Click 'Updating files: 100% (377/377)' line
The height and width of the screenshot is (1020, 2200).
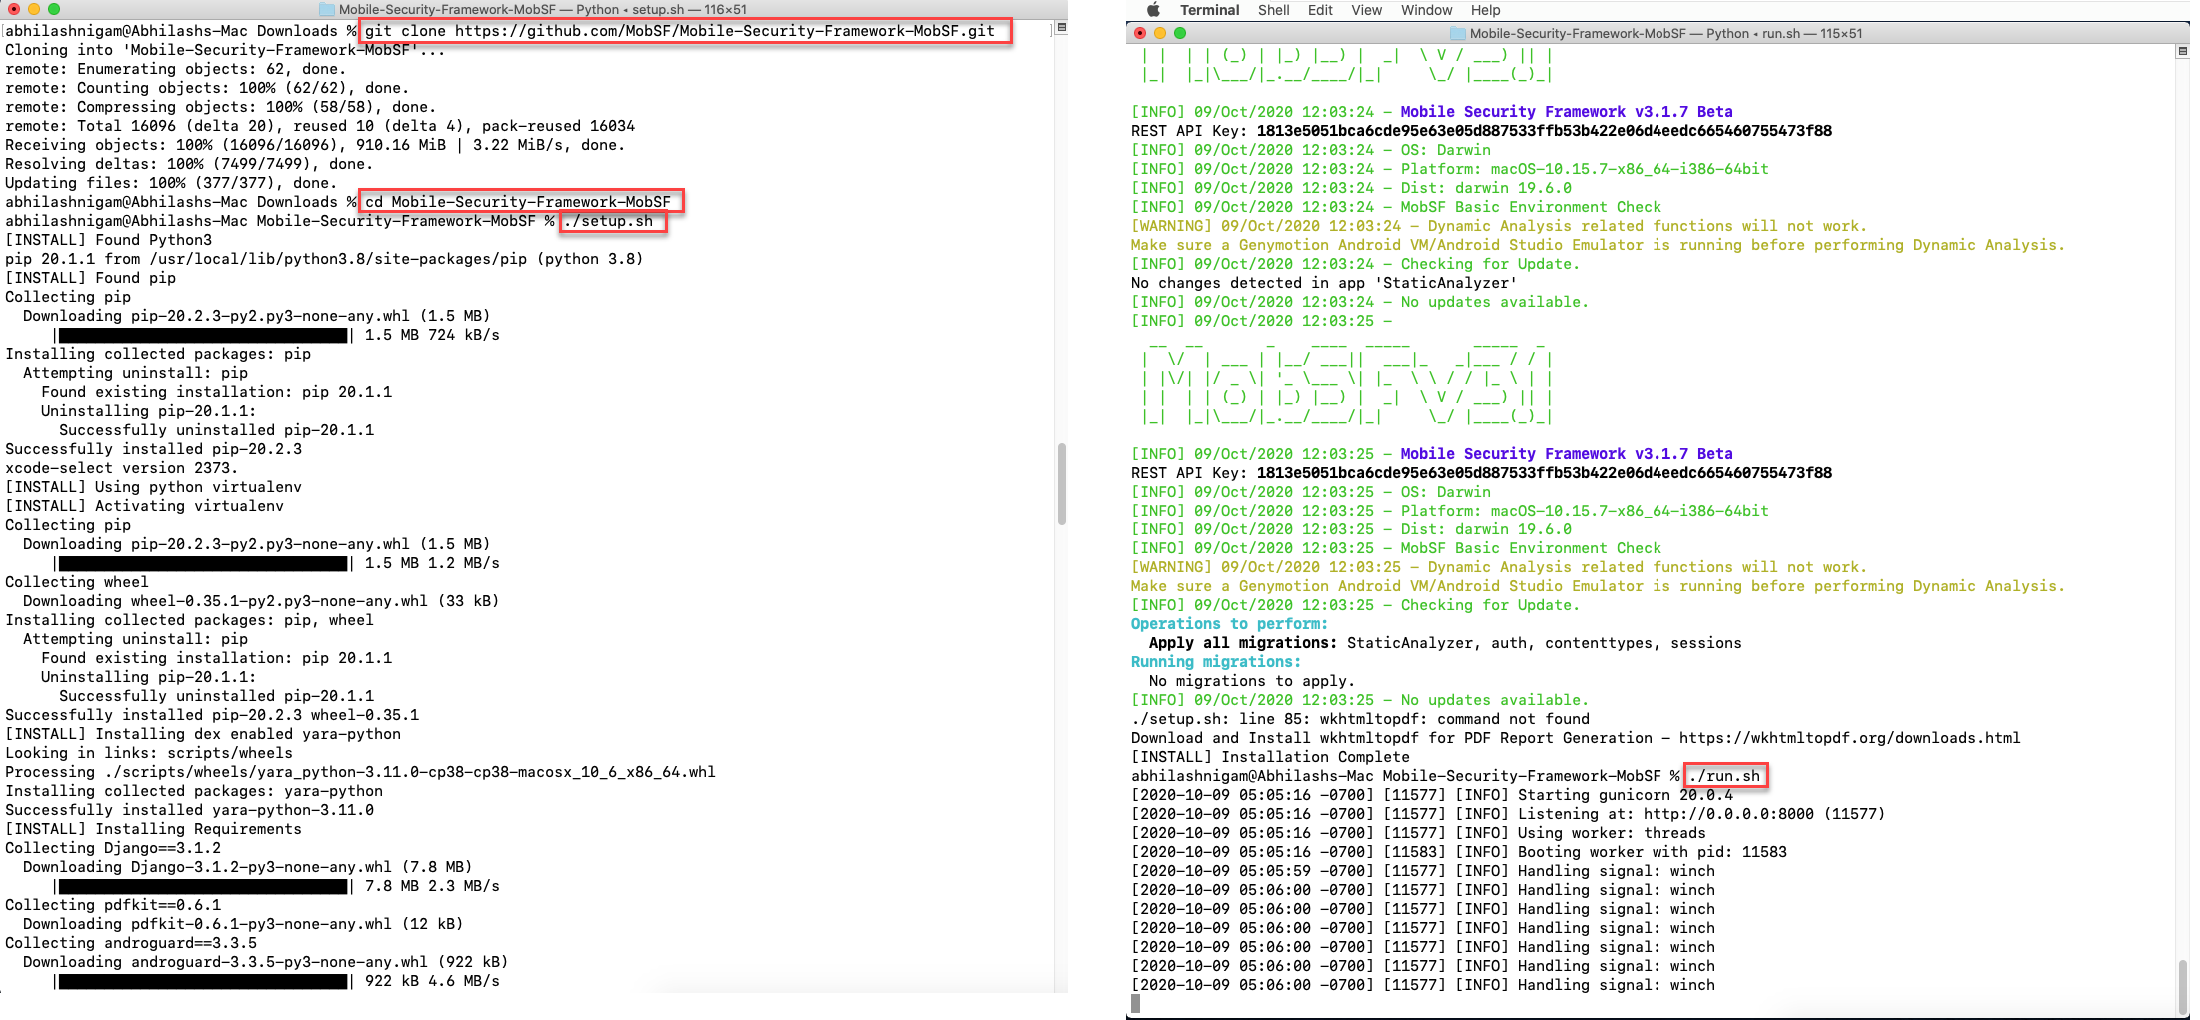tap(170, 183)
